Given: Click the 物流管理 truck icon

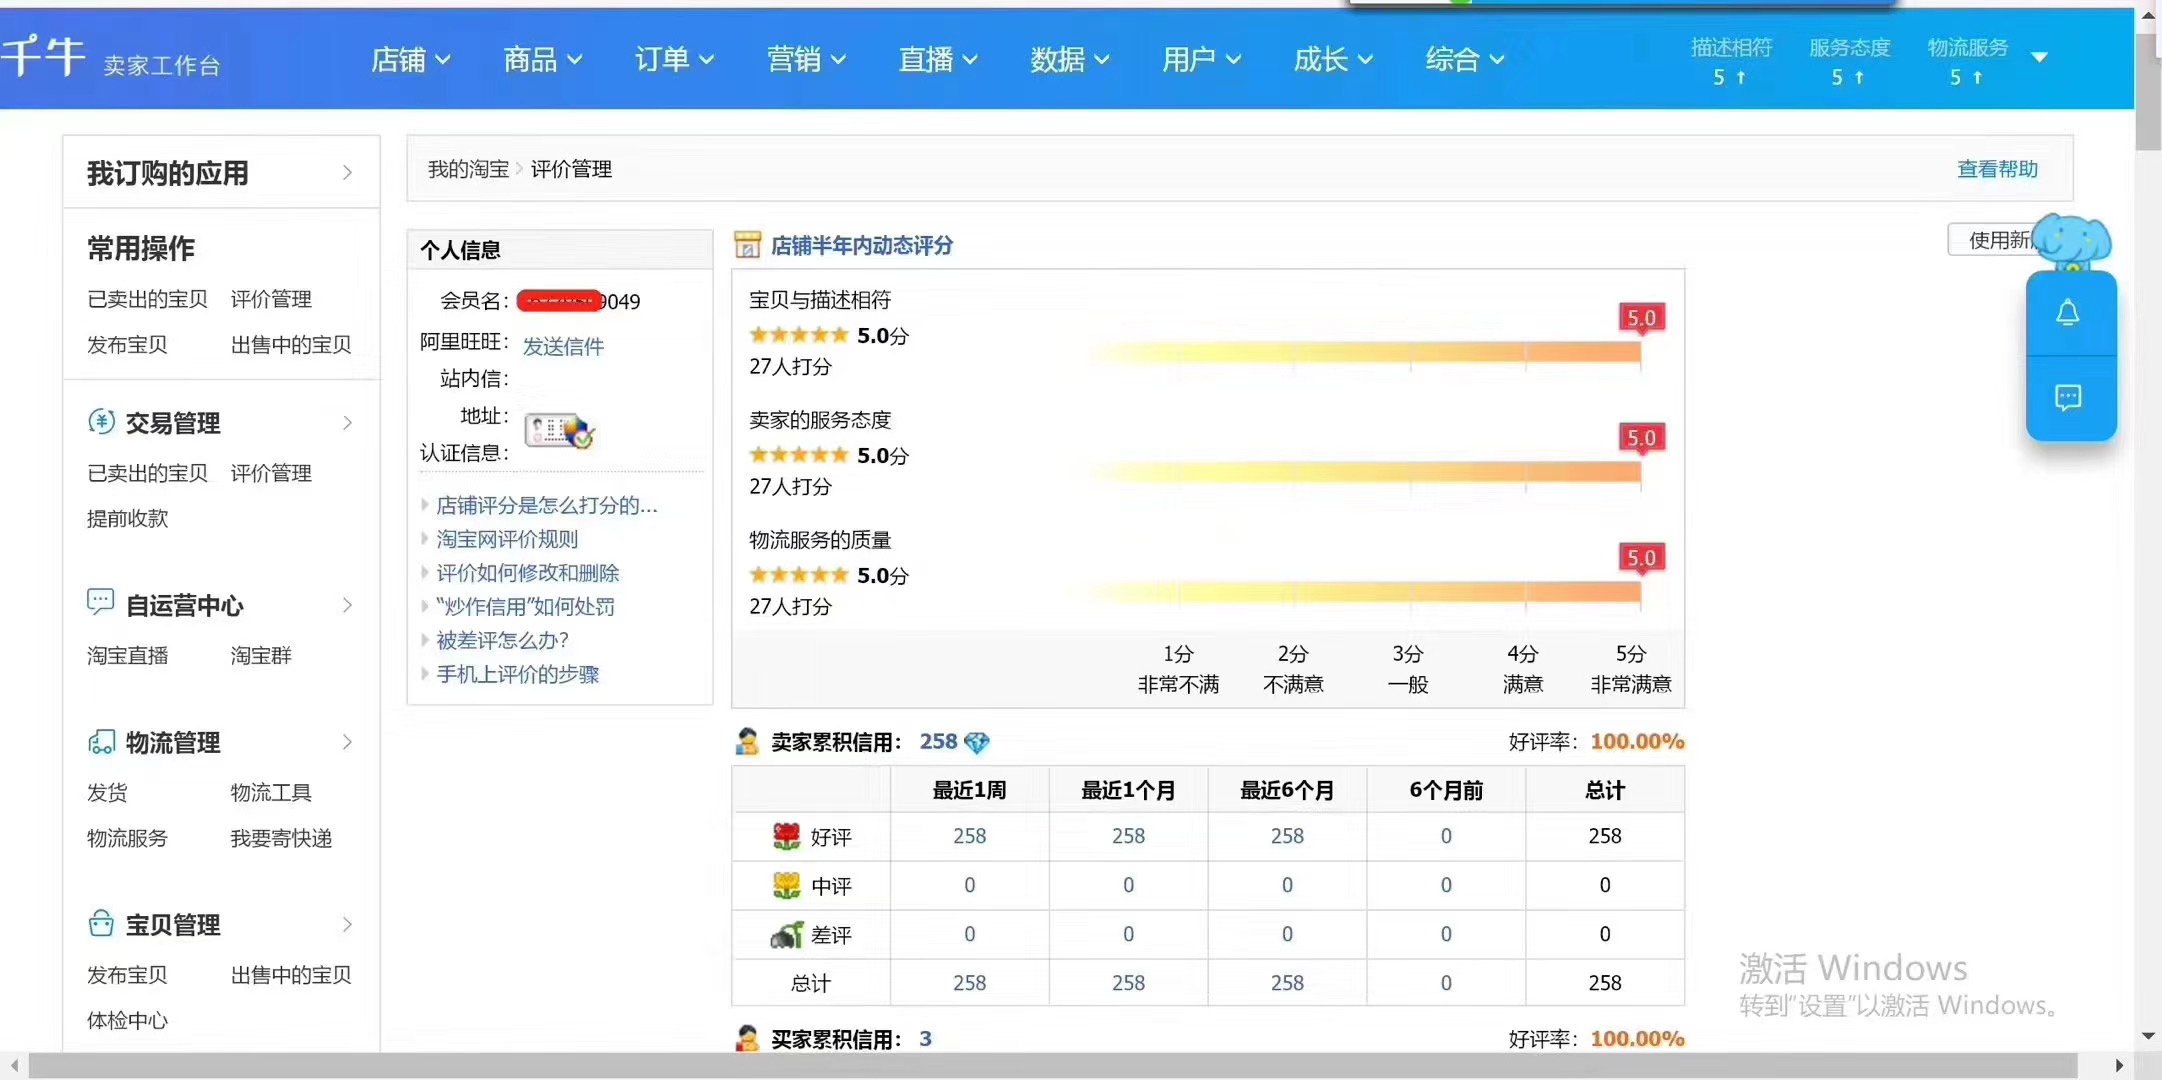Looking at the screenshot, I should pos(101,742).
